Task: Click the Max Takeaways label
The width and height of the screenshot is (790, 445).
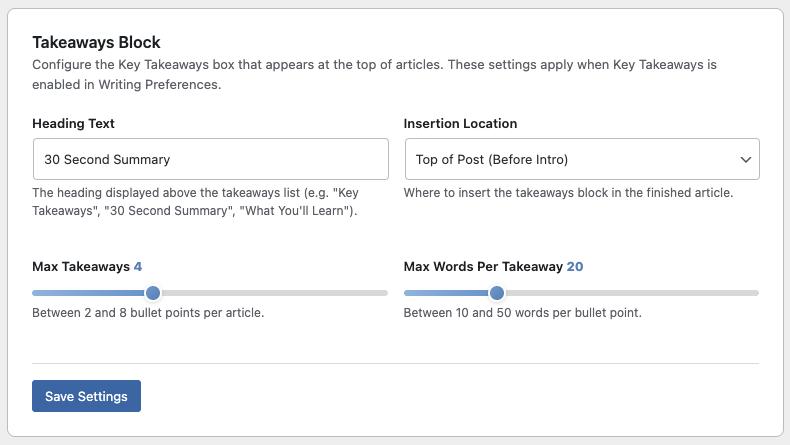Action: pos(81,267)
